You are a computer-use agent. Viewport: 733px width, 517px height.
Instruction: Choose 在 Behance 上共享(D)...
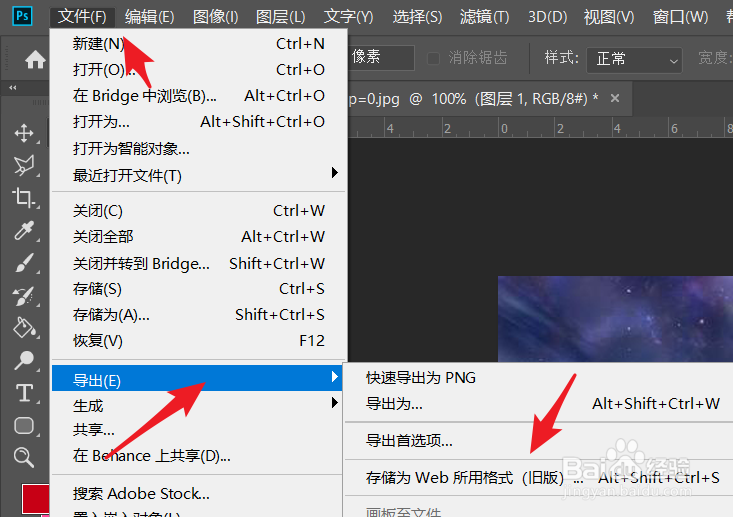tap(199, 456)
